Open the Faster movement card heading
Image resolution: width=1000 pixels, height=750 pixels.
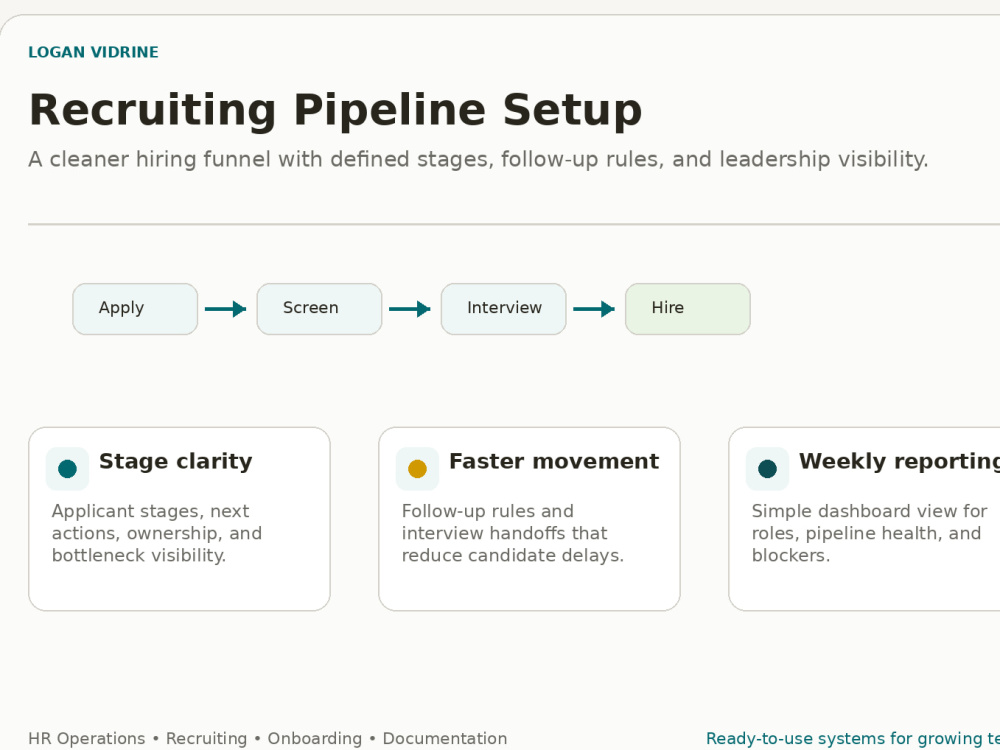pos(554,461)
